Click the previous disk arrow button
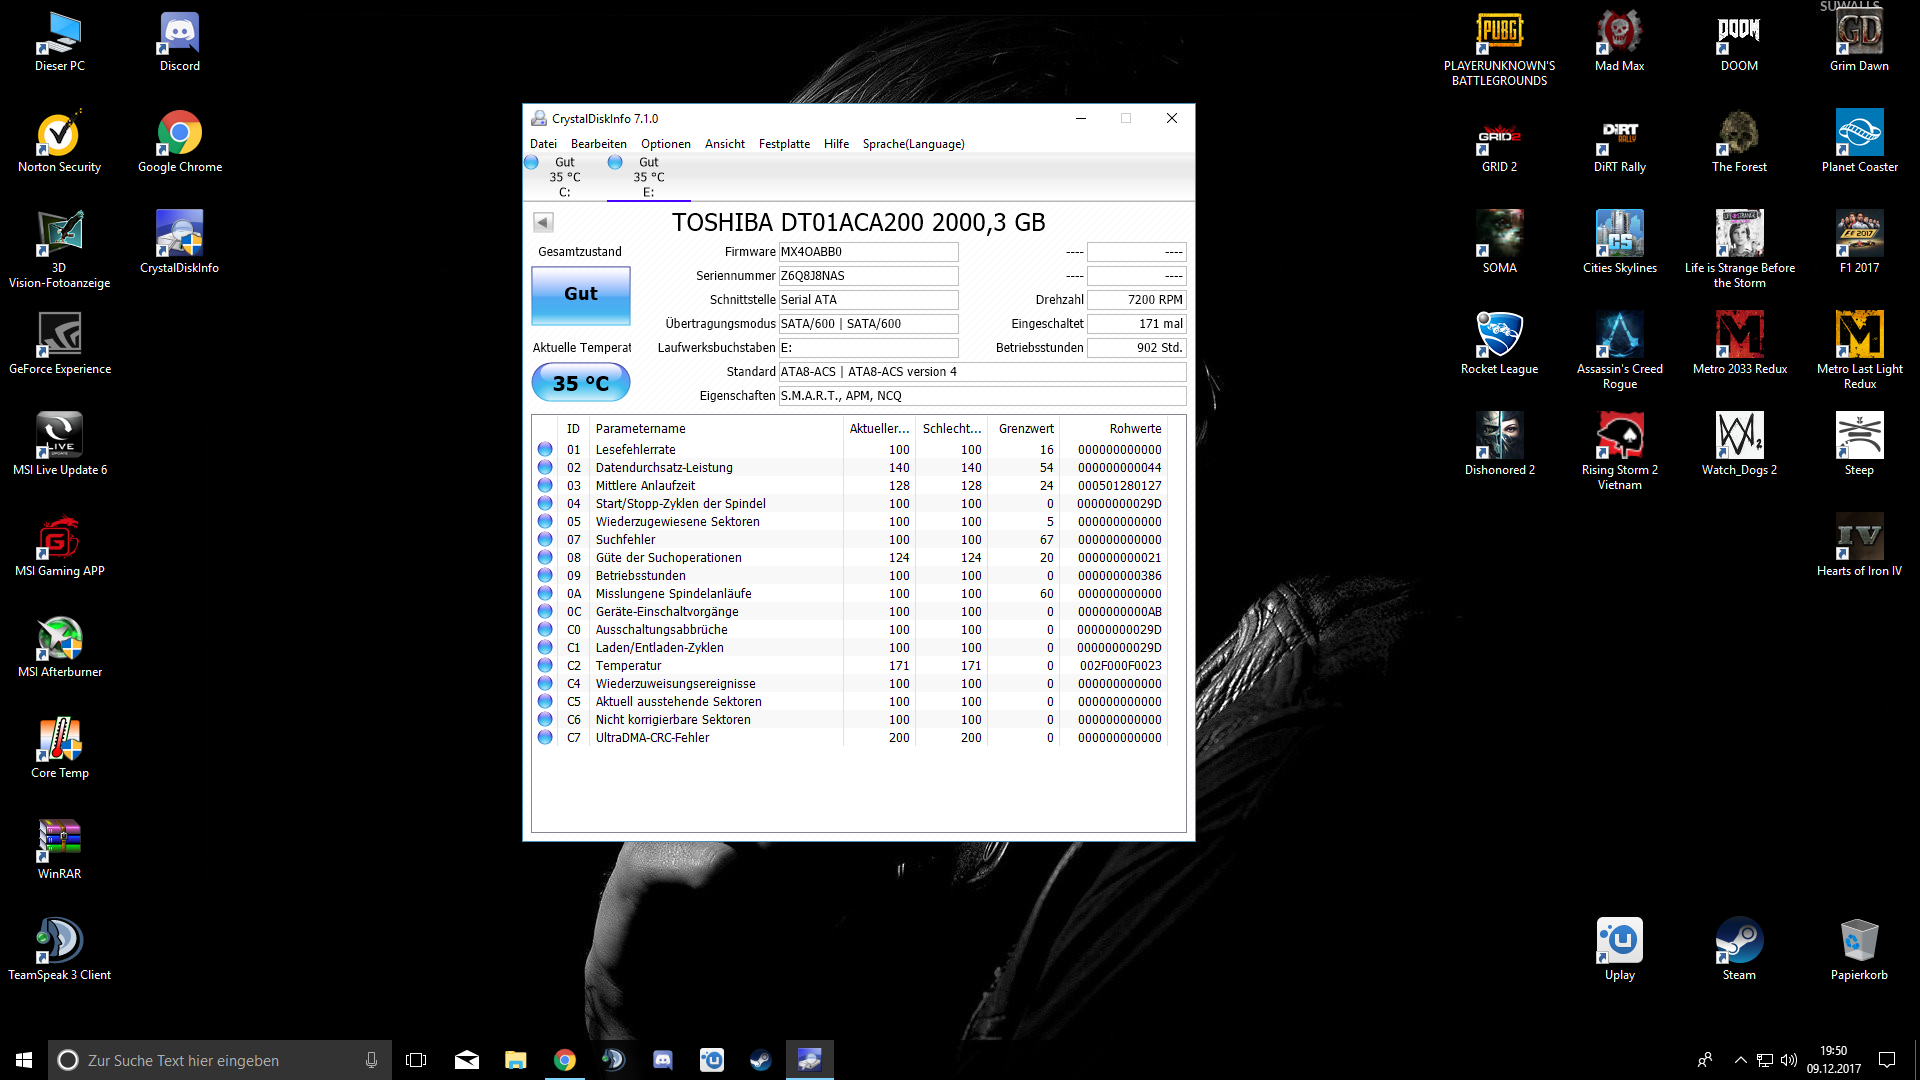Image resolution: width=1920 pixels, height=1080 pixels. click(543, 222)
